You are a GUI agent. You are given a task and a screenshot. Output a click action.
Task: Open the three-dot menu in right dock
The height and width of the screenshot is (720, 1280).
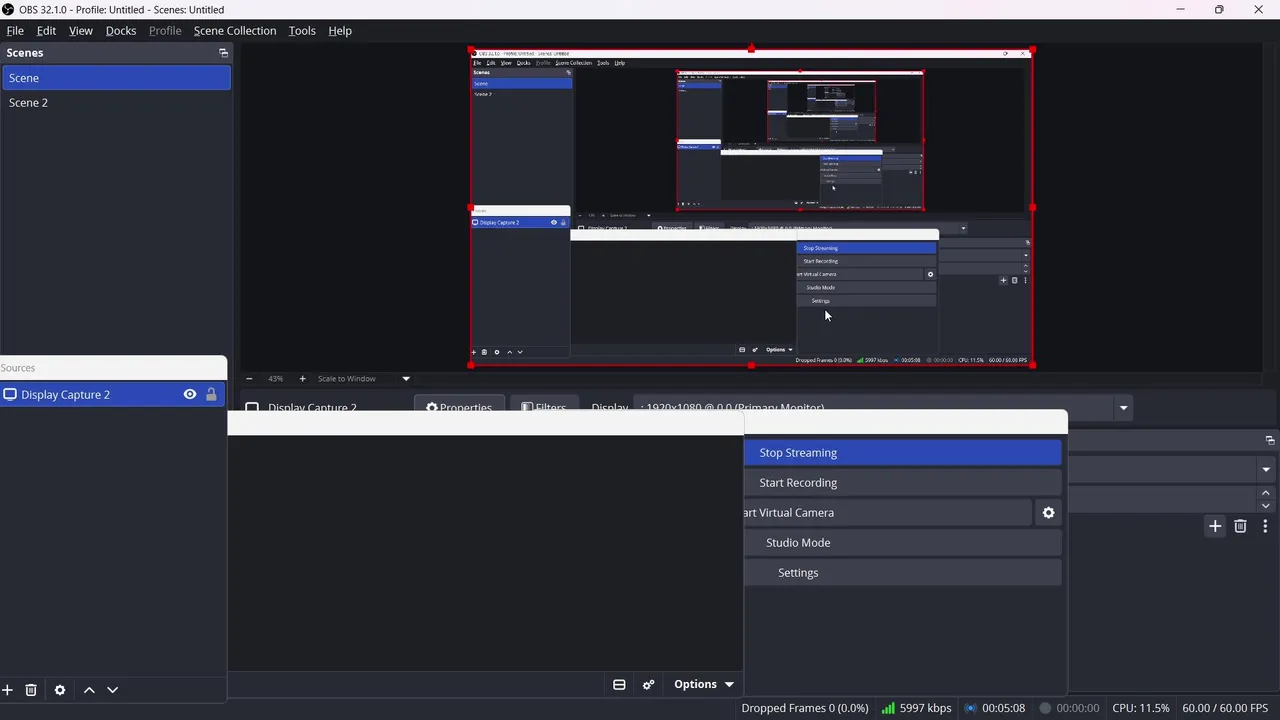pos(1265,526)
